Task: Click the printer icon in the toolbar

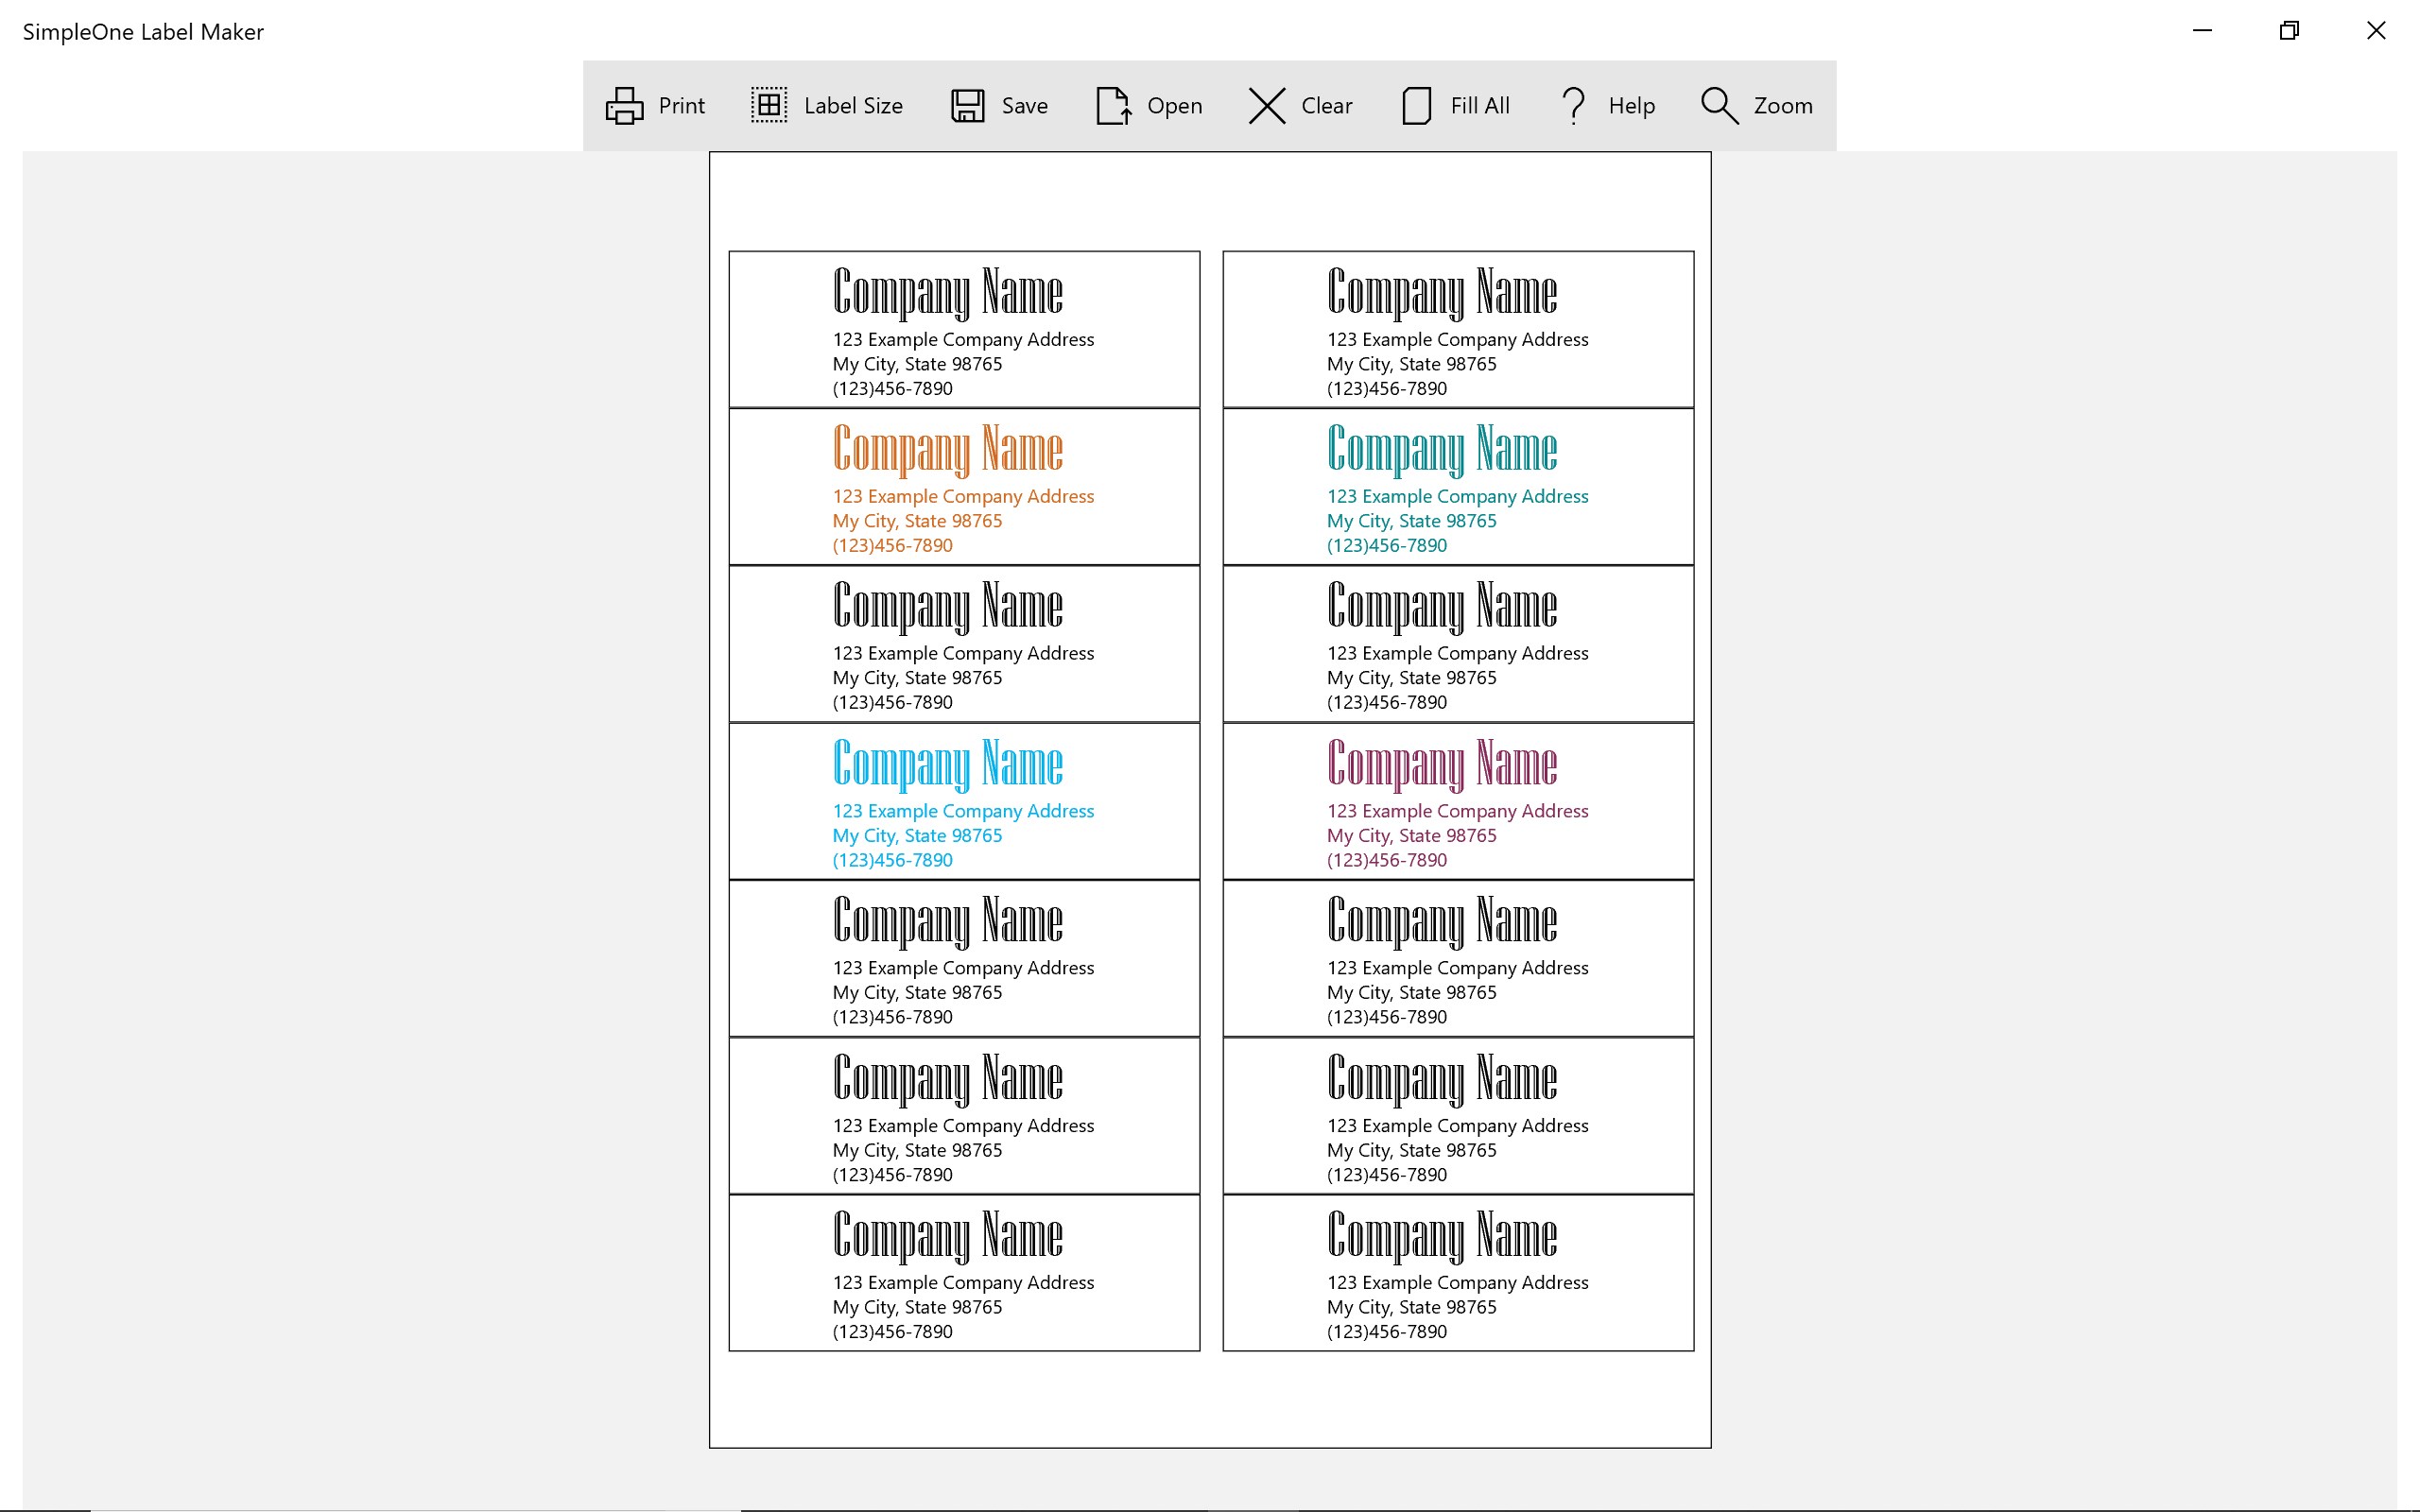Action: tap(624, 105)
